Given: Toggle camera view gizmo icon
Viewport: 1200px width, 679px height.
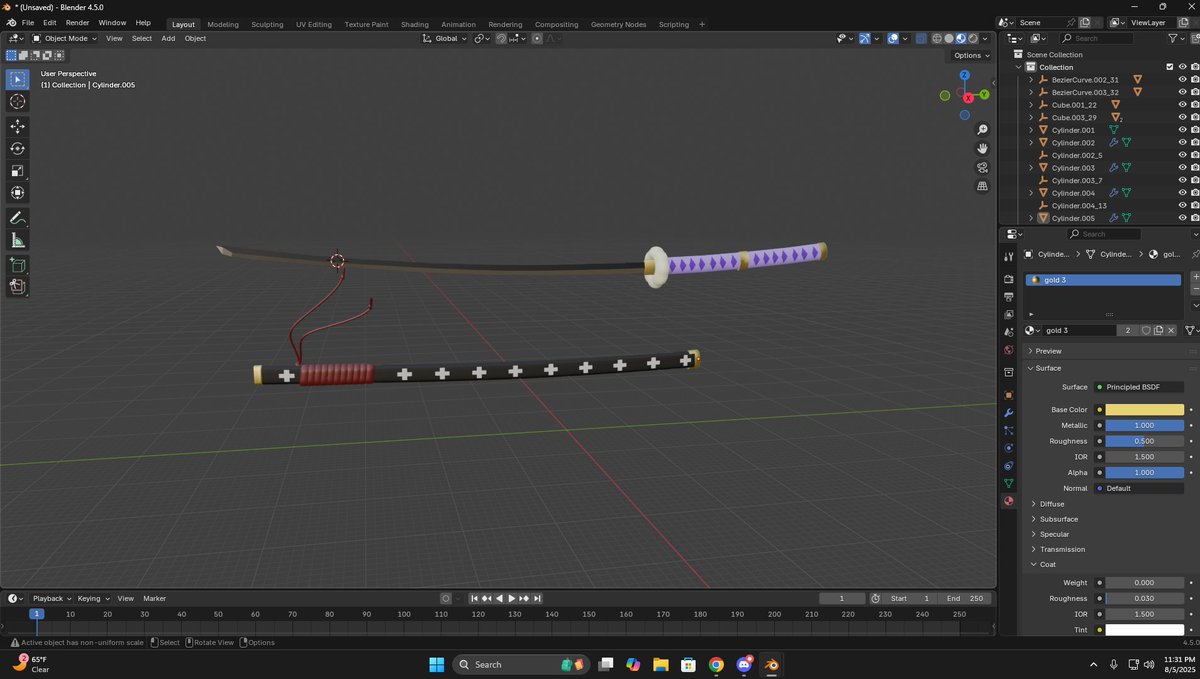Looking at the screenshot, I should [x=982, y=167].
